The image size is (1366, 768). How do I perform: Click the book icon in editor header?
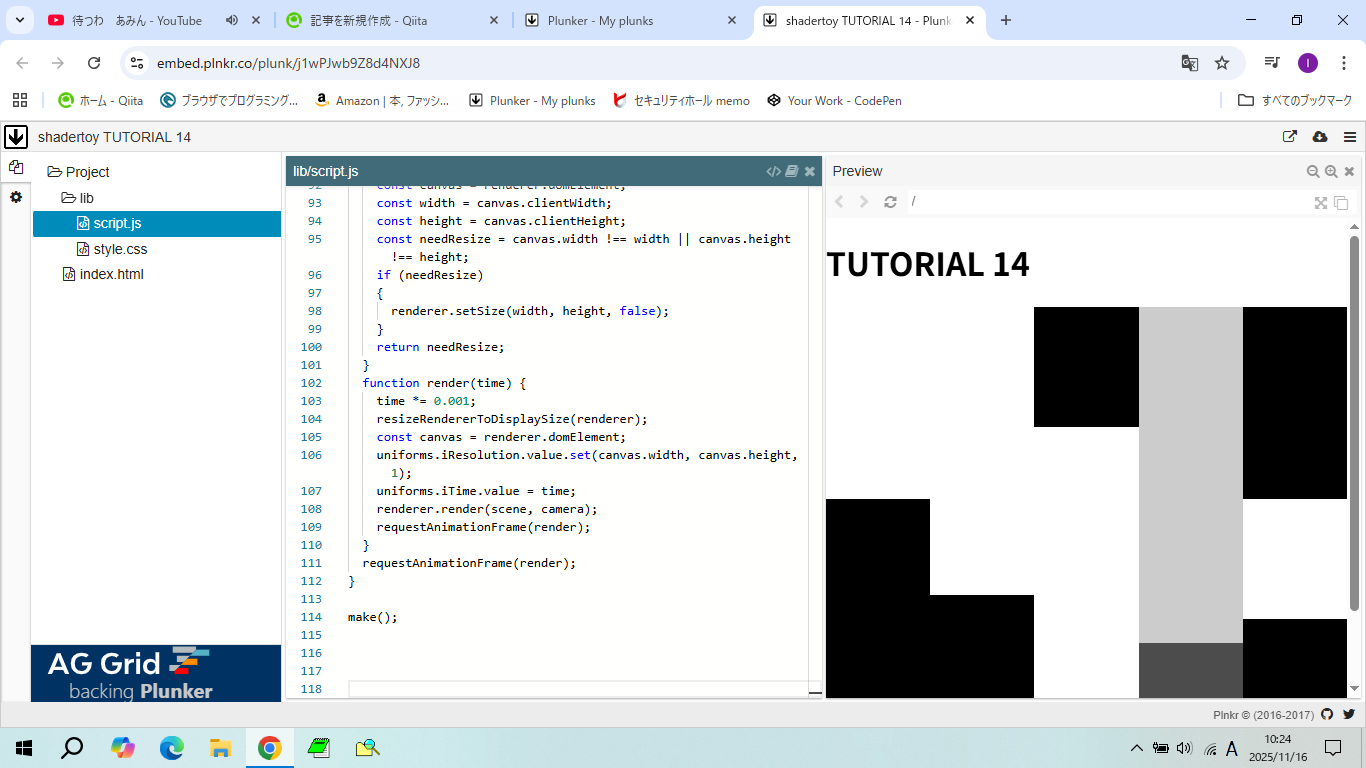click(x=792, y=171)
